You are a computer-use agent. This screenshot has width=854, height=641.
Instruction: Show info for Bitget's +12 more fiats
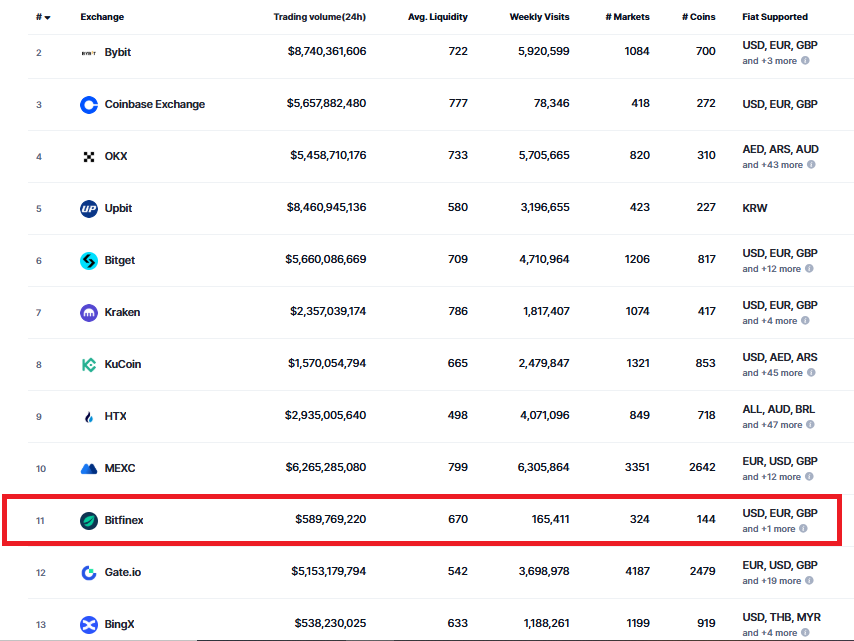809,268
